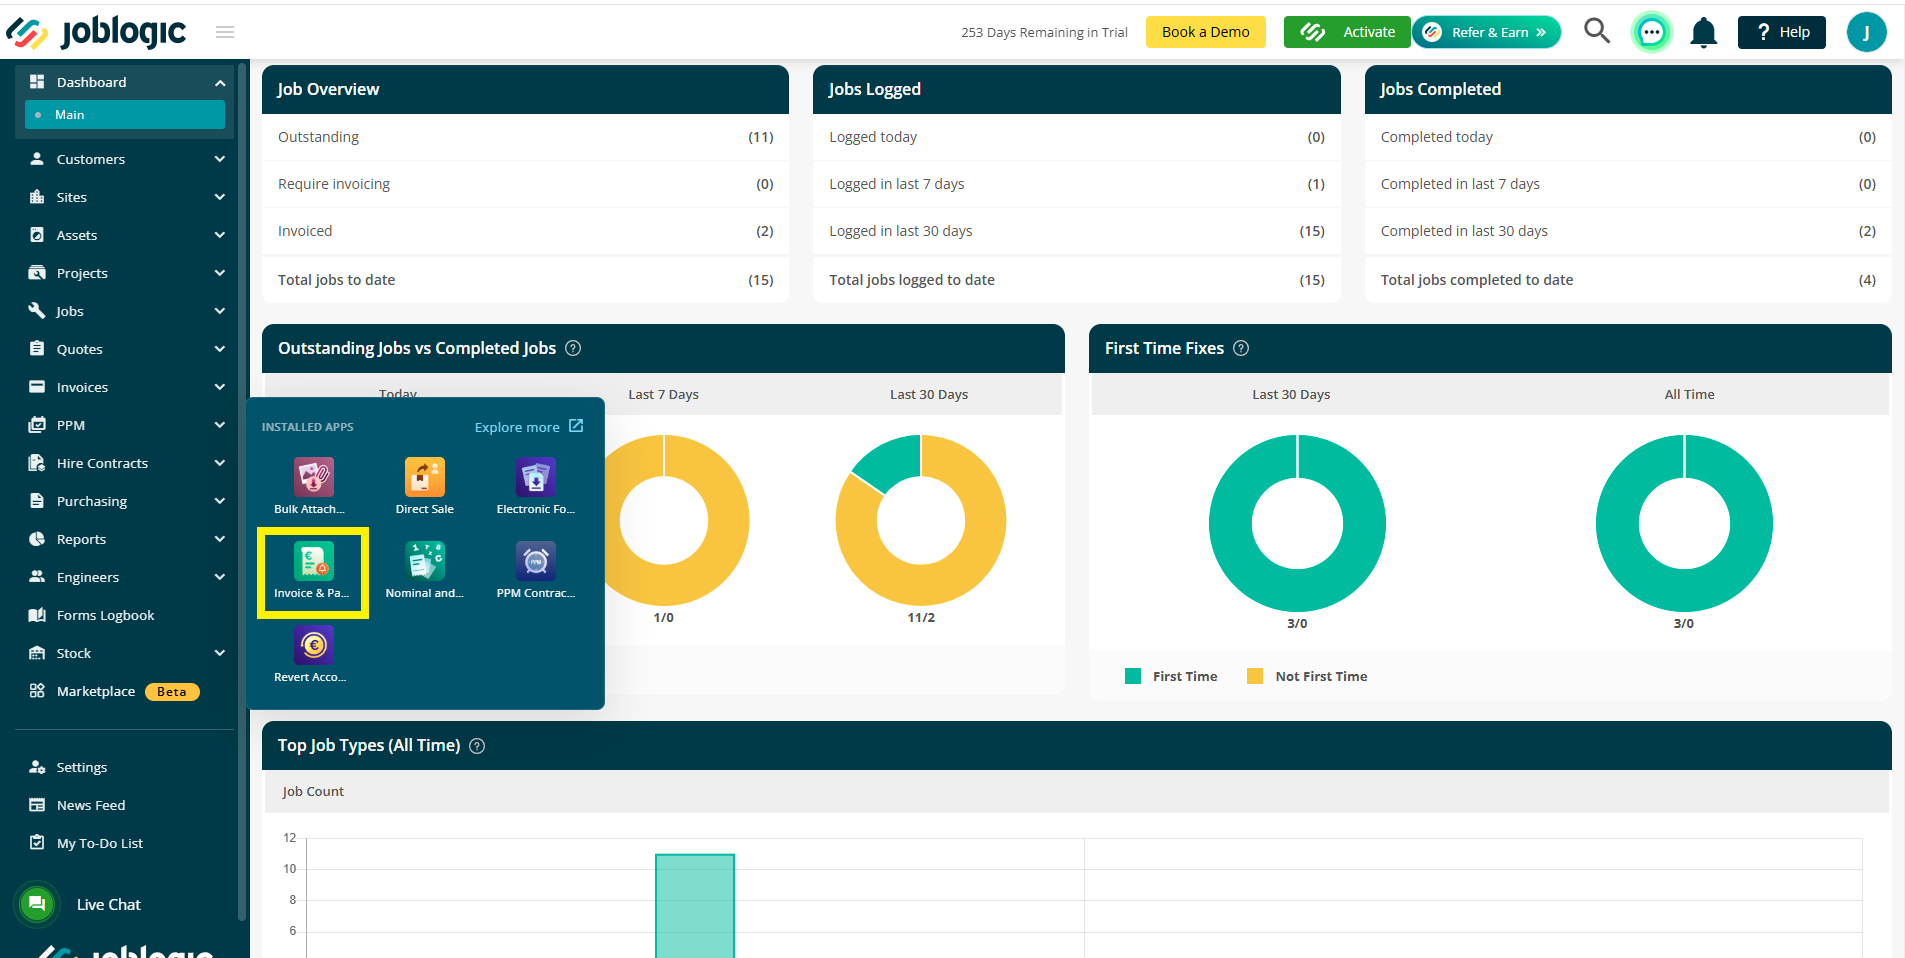Click the Logged in last 7 days row
Screen dimensions: 1905x958
click(1077, 184)
